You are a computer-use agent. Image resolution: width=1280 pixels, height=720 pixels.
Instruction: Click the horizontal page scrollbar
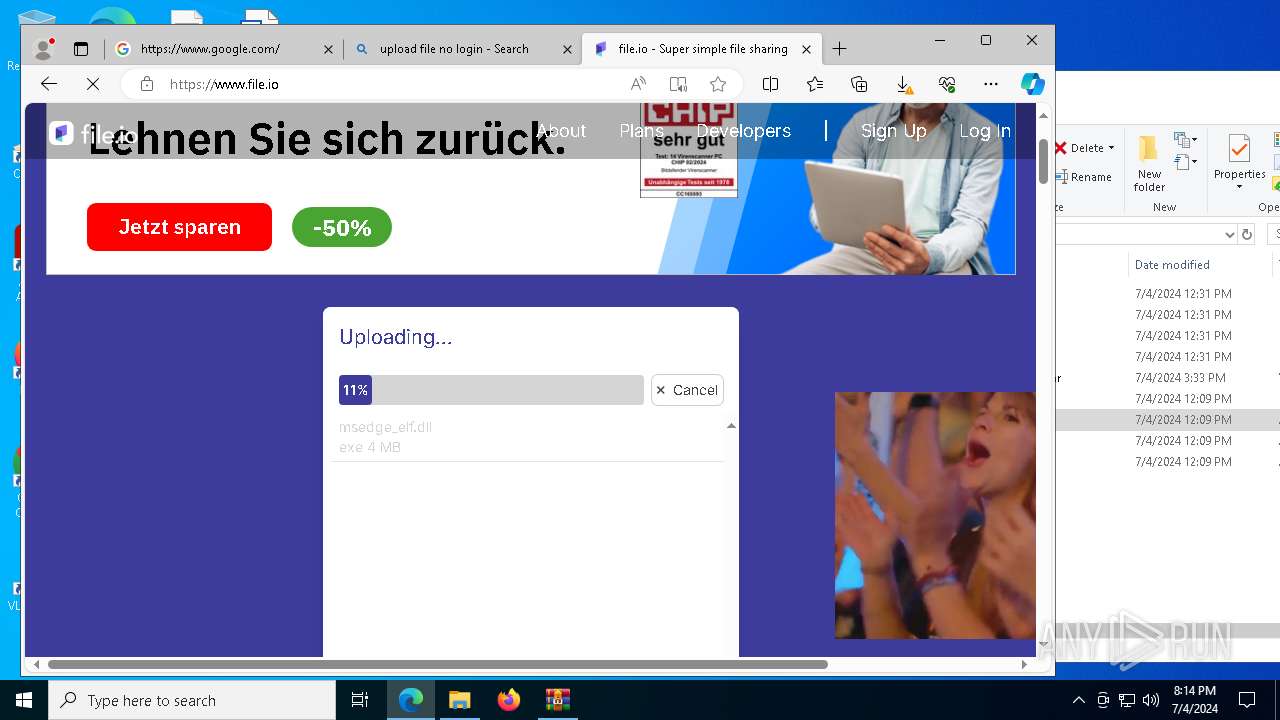tap(438, 664)
